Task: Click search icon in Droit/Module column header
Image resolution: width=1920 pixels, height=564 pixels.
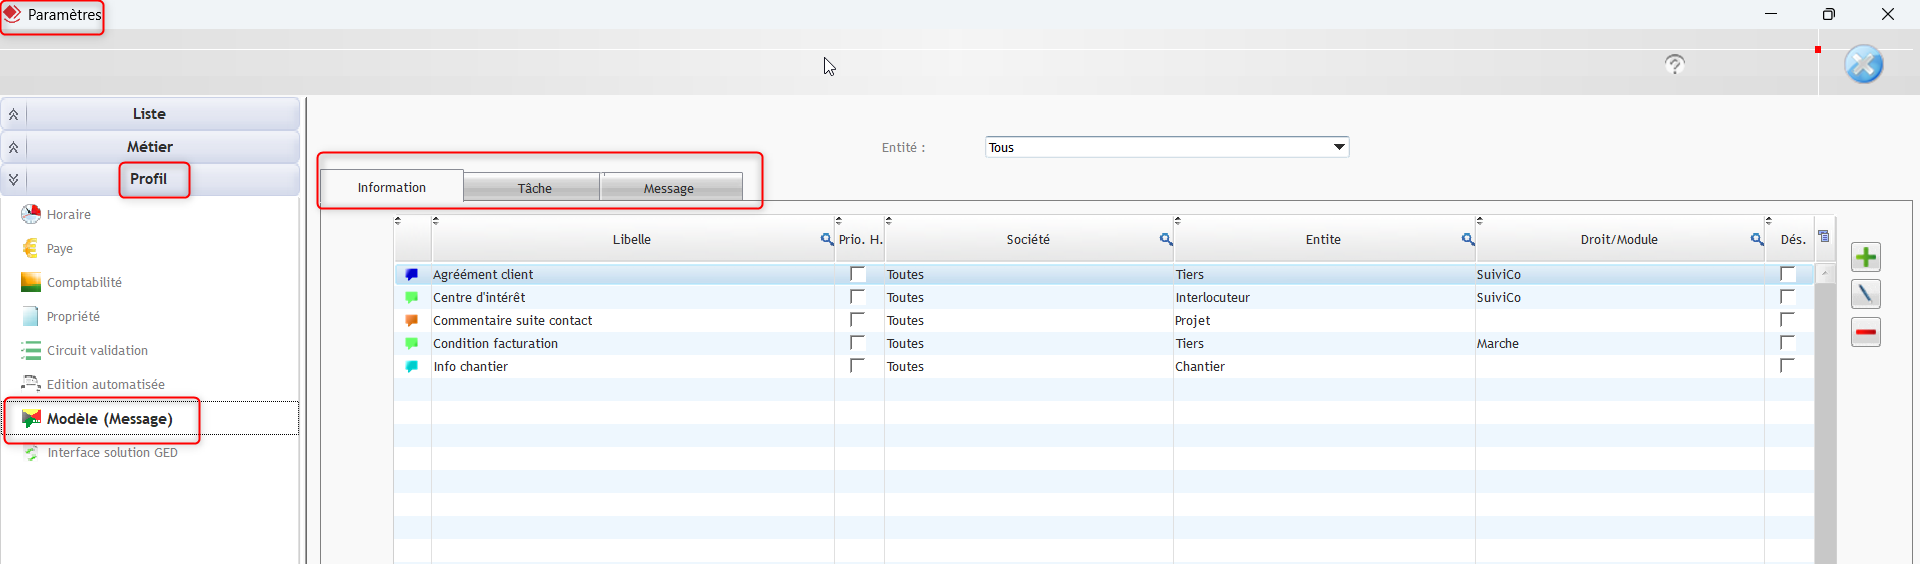Action: (x=1756, y=239)
